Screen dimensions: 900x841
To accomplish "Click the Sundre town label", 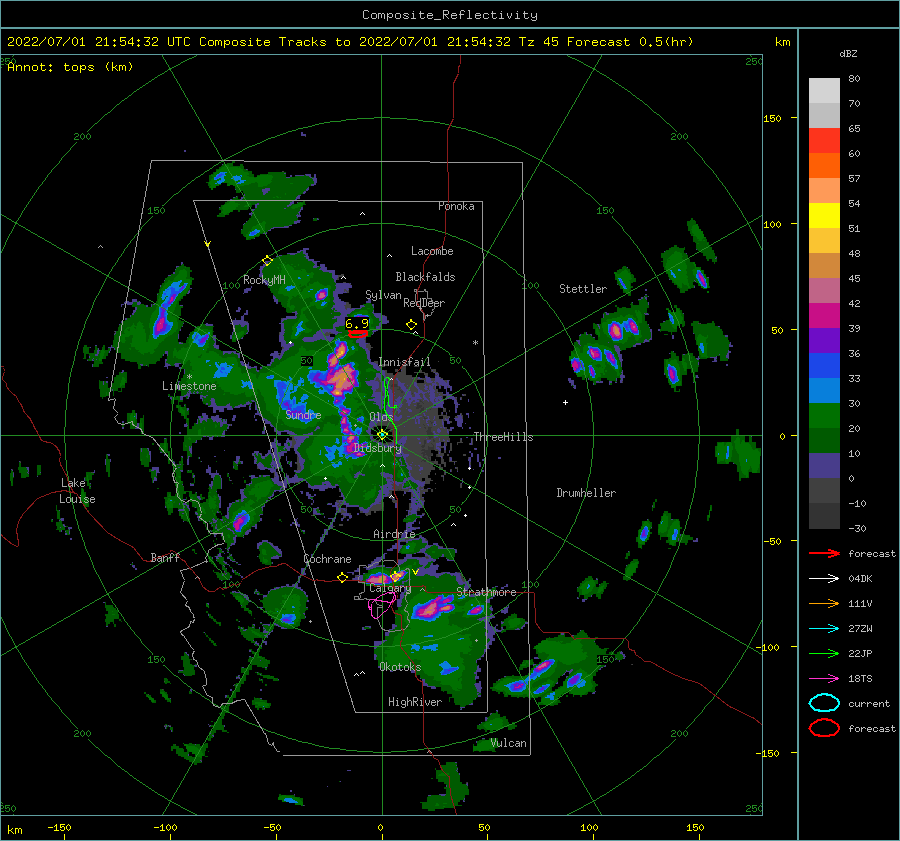I will 303,414.
